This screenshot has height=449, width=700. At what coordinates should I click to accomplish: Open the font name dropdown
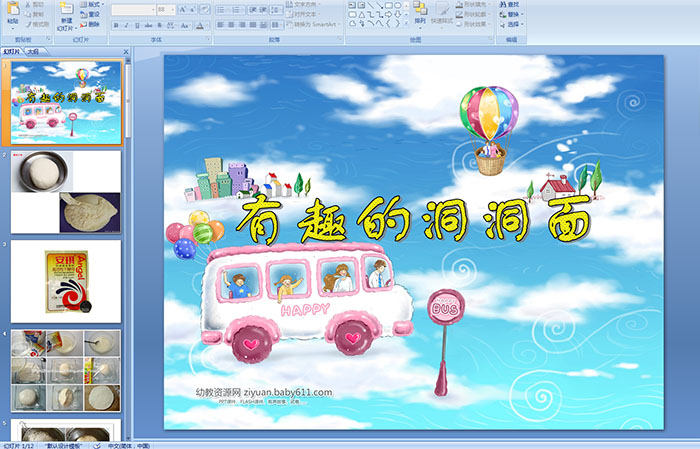point(150,9)
